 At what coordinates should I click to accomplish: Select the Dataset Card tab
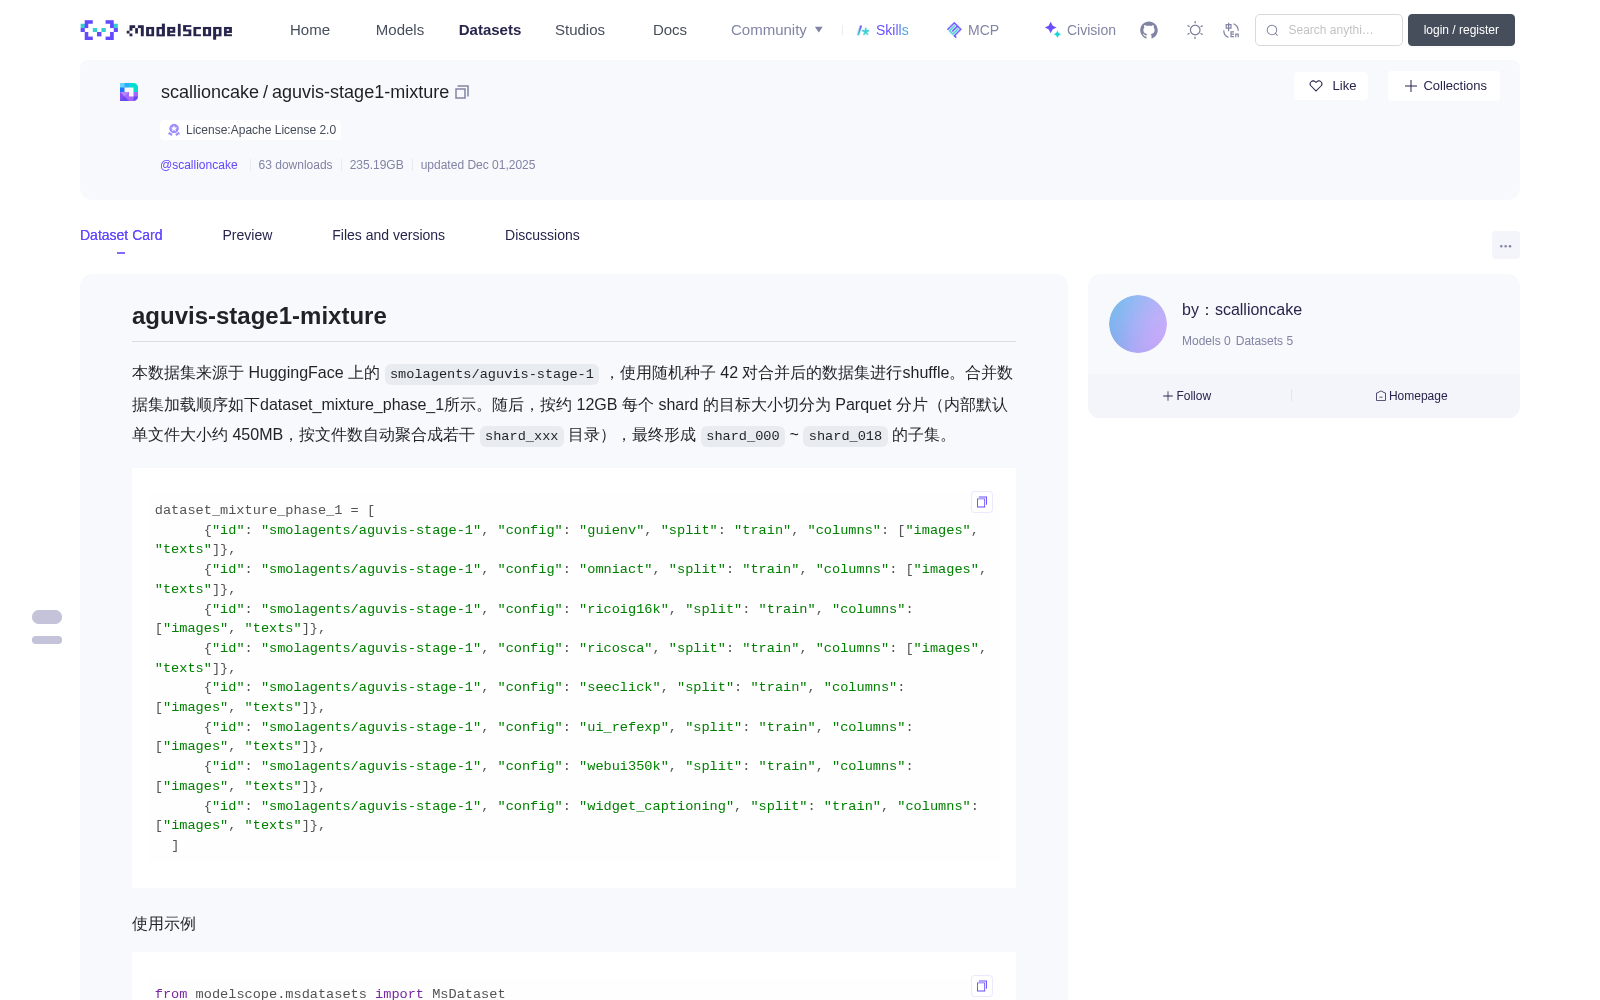coord(121,235)
